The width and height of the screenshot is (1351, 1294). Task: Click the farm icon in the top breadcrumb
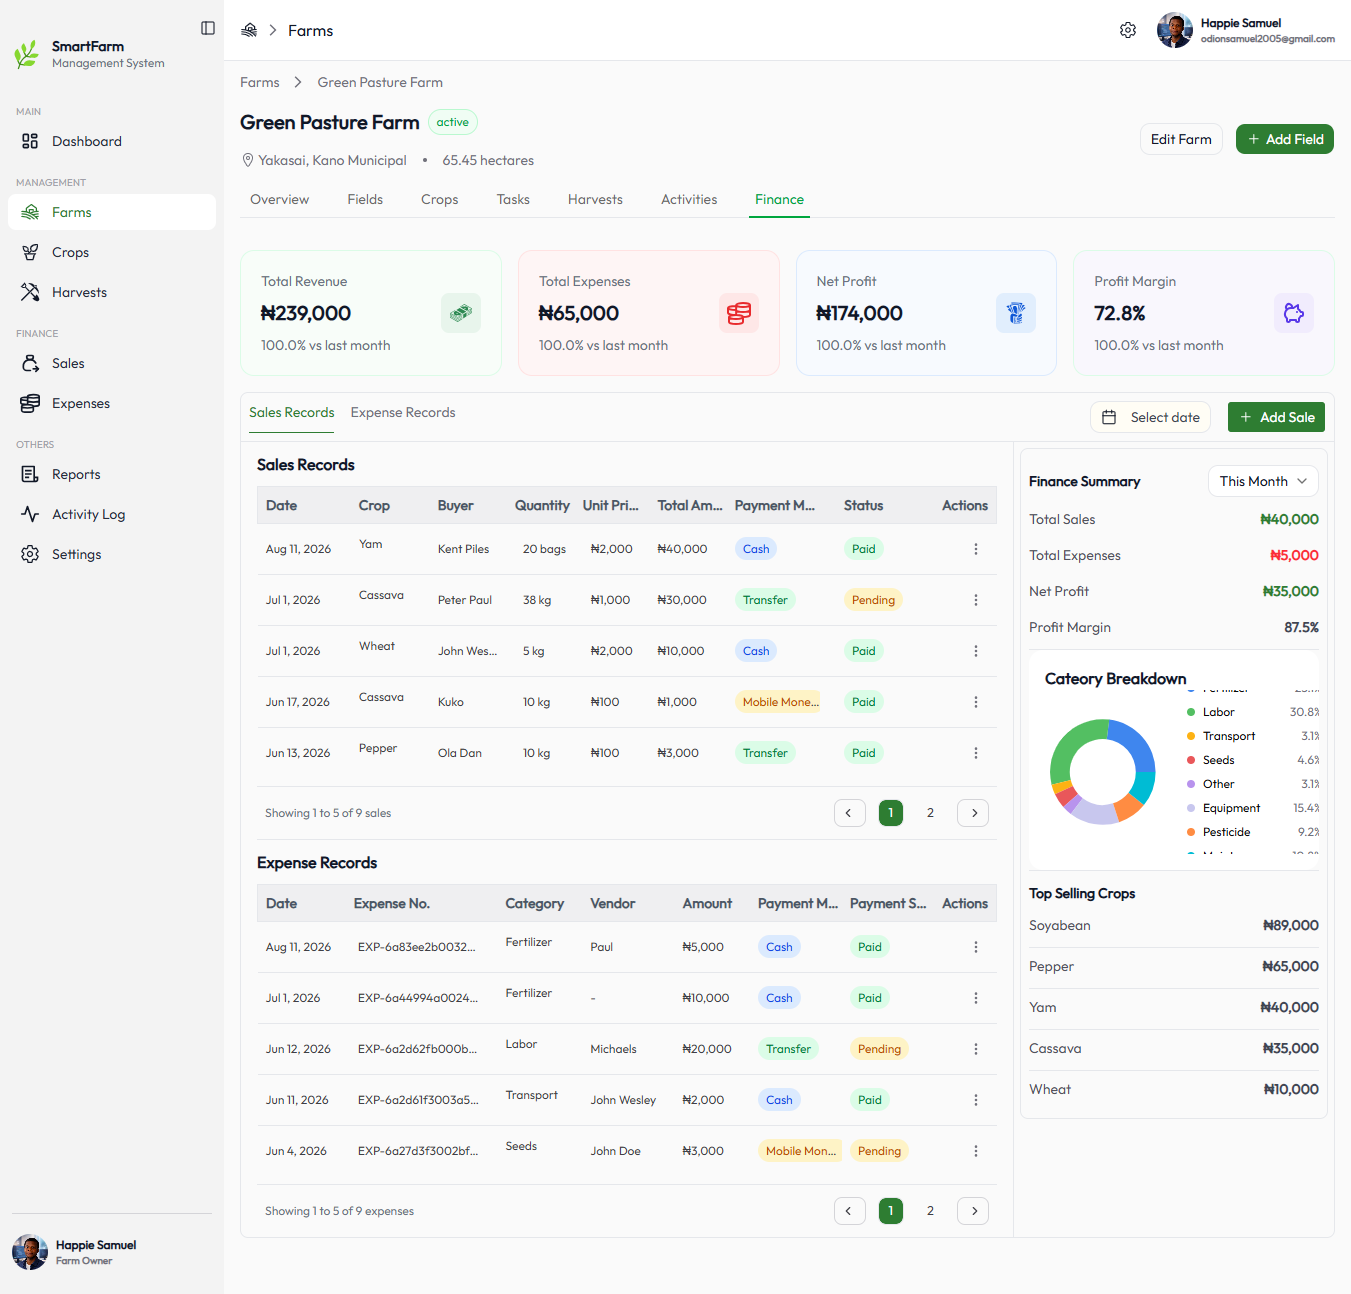pyautogui.click(x=249, y=30)
